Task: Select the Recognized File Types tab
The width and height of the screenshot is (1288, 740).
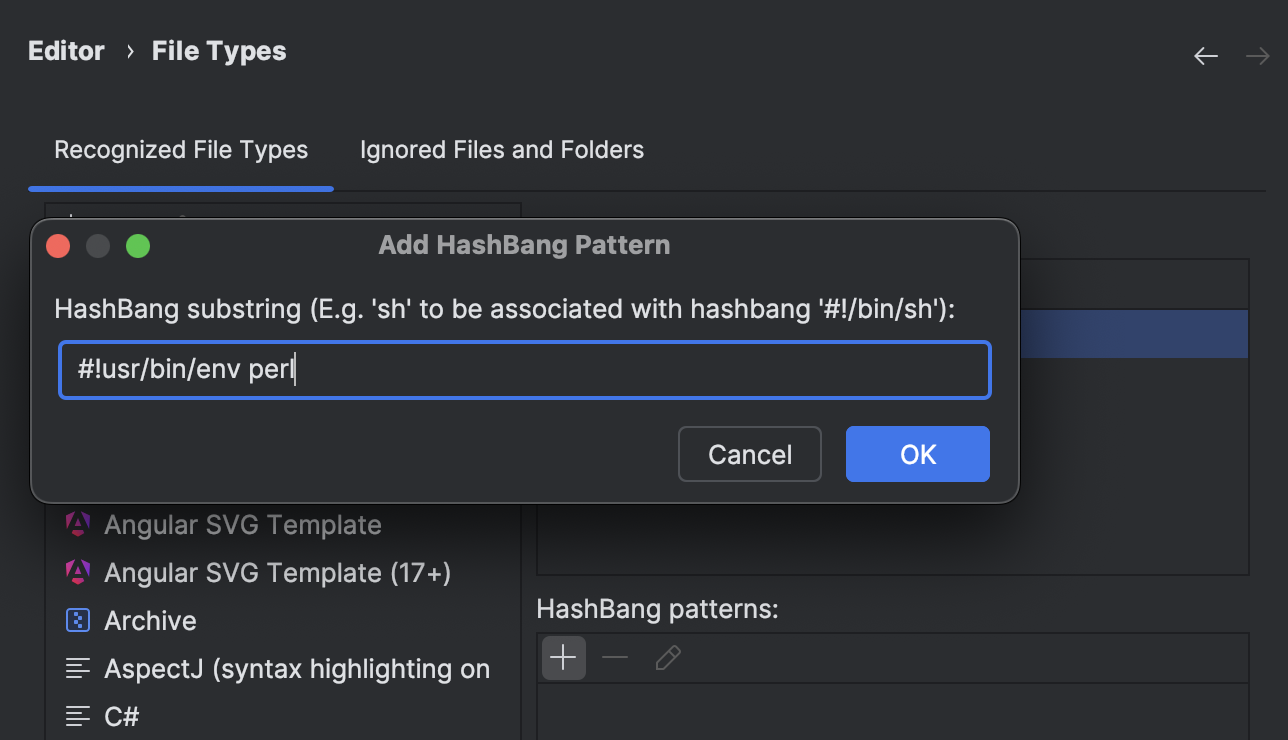Action: click(181, 149)
